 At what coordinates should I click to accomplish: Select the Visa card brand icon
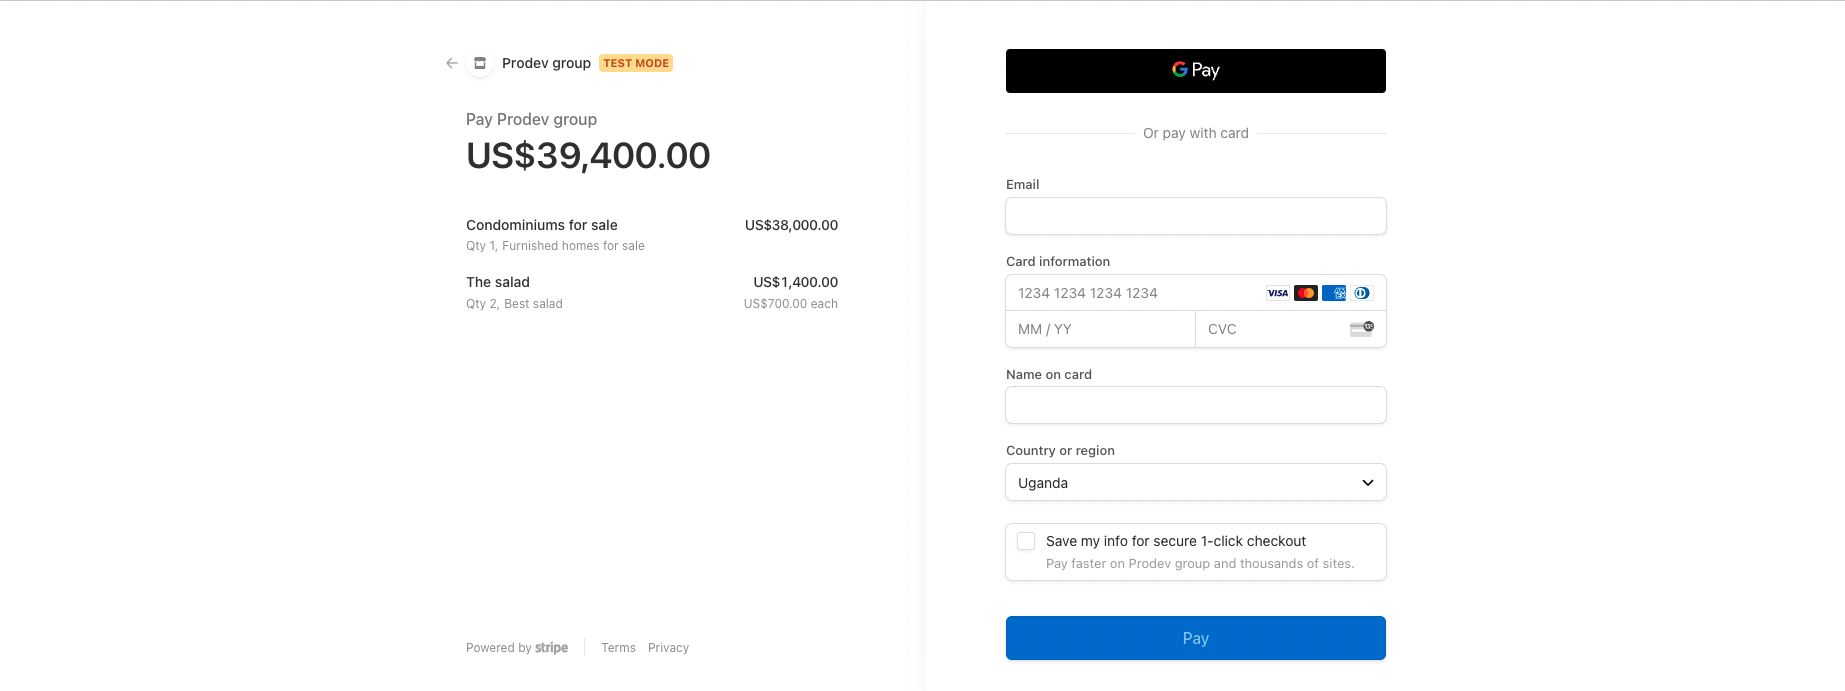(1278, 292)
